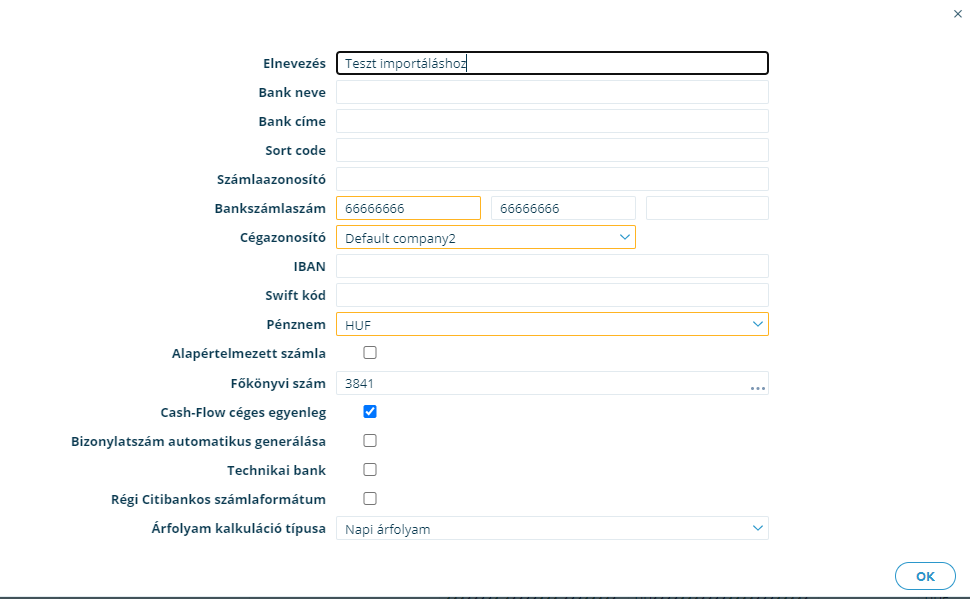Viewport: 970px width, 599px height.
Task: Select the Bank címe input field
Action: [x=552, y=121]
